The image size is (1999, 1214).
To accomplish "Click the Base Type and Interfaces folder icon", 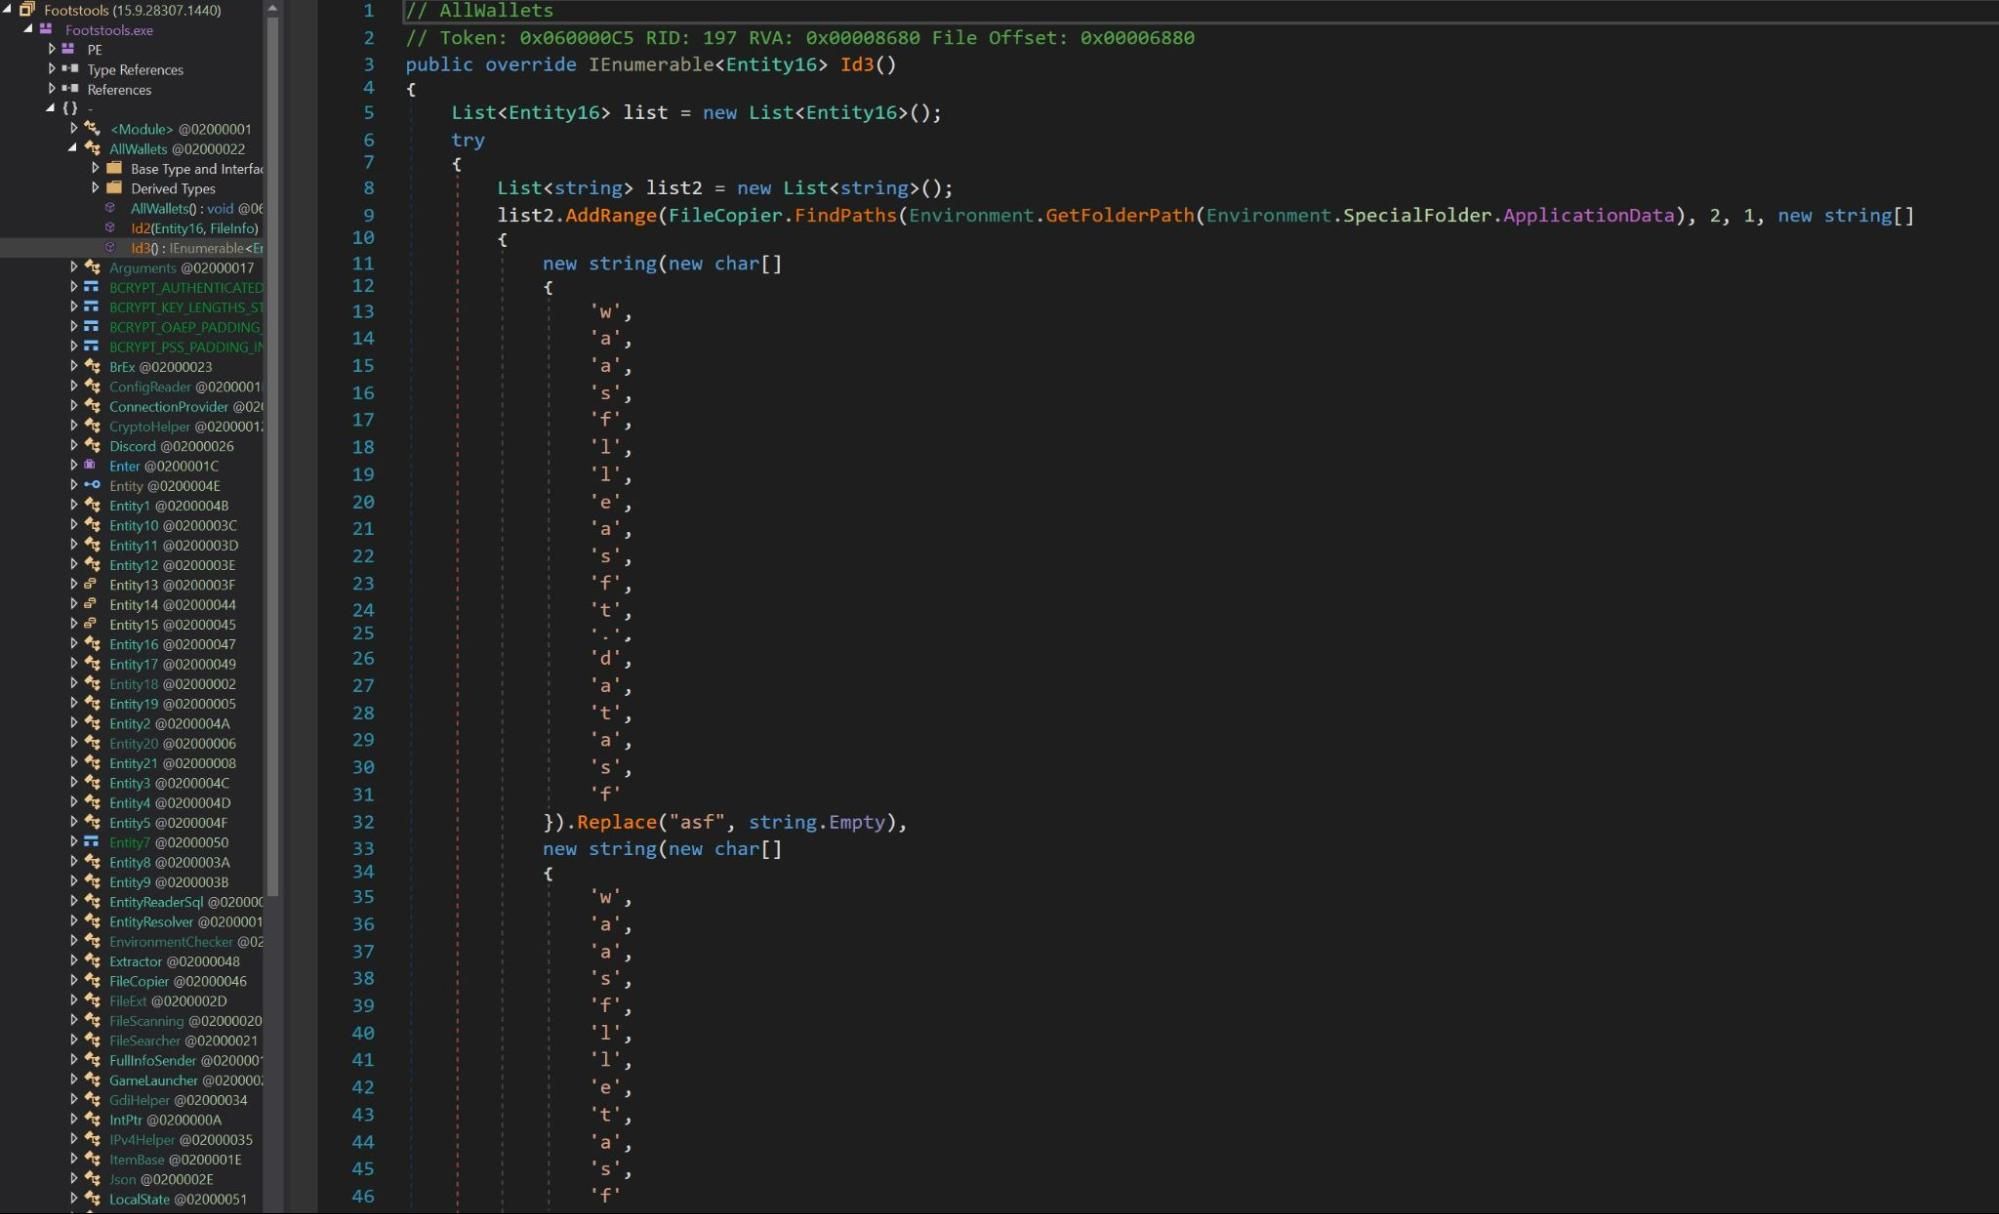I will point(115,168).
